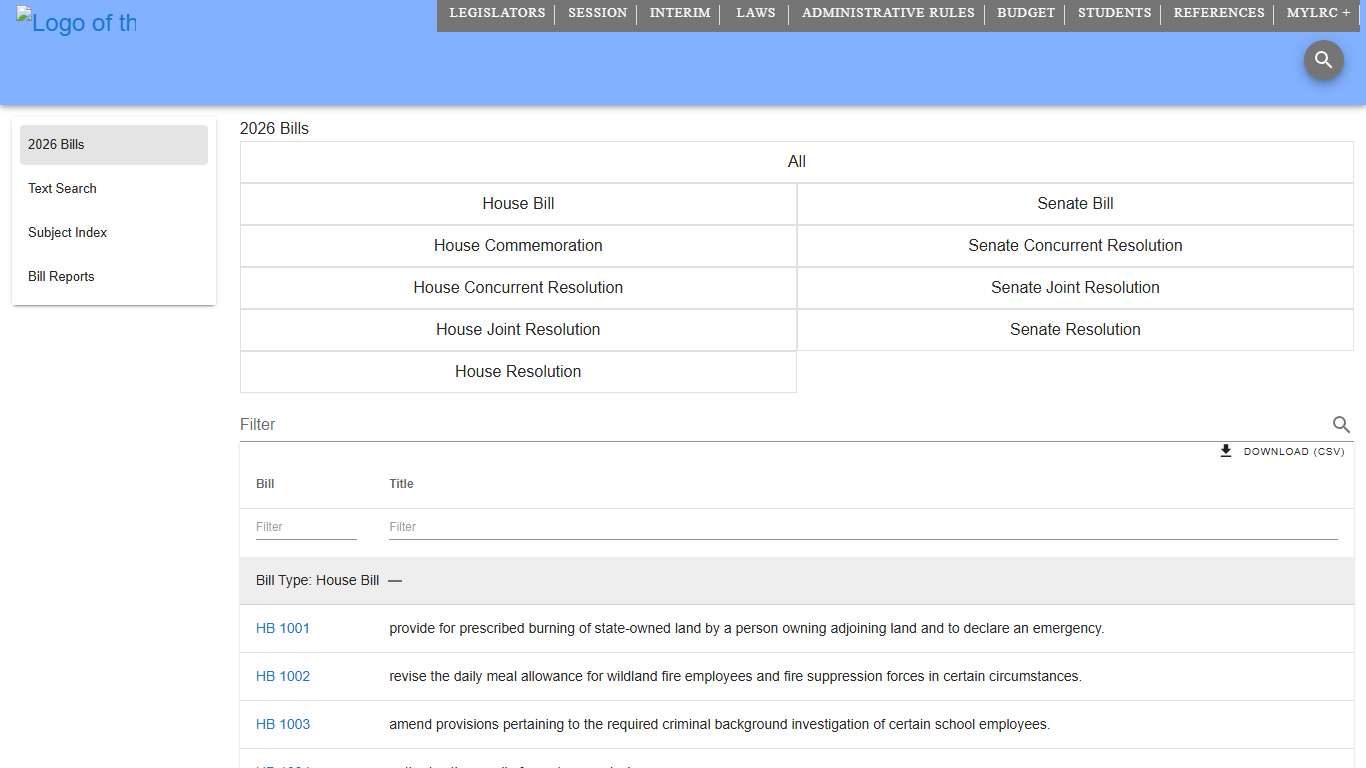Click the download arrow icon for CSV
1366x768 pixels.
point(1226,452)
